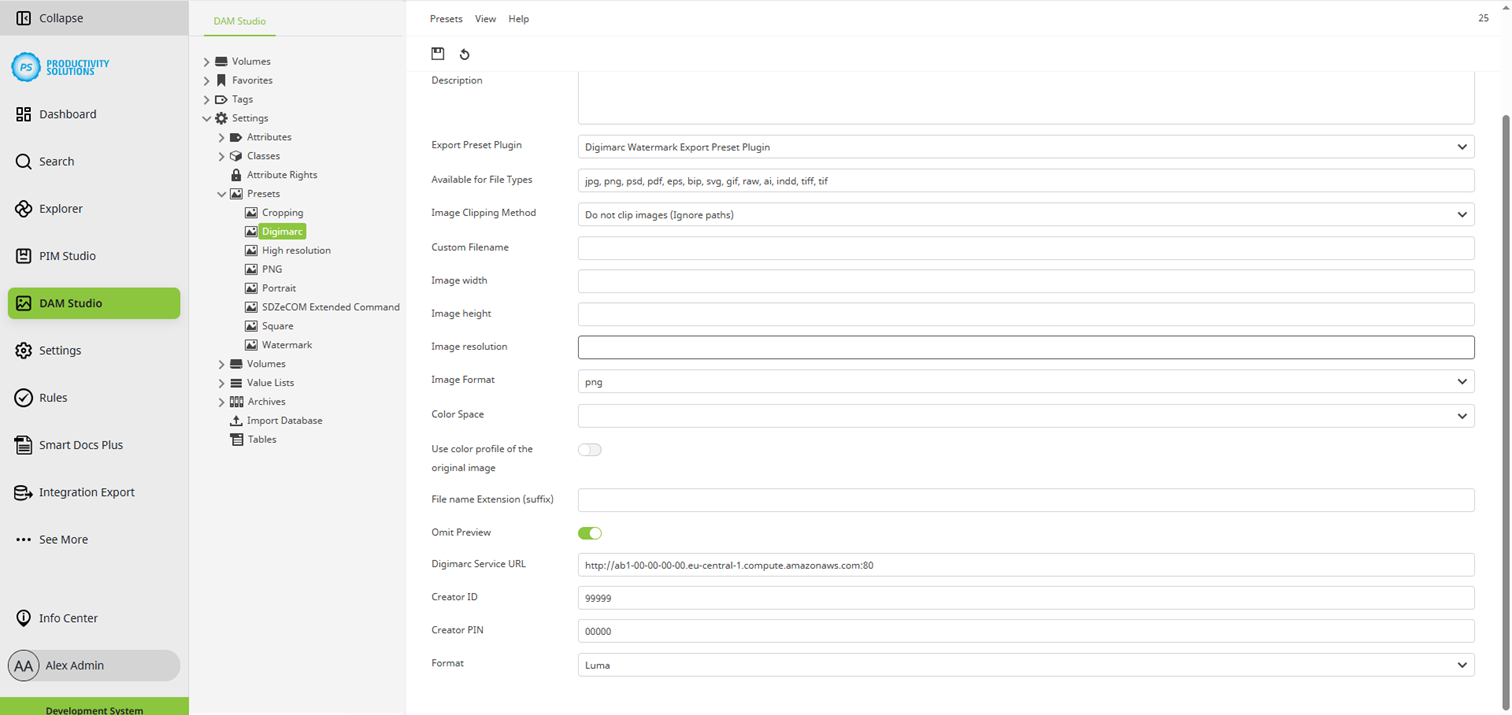
Task: Disable the Omit Preview toggle
Action: pyautogui.click(x=590, y=533)
